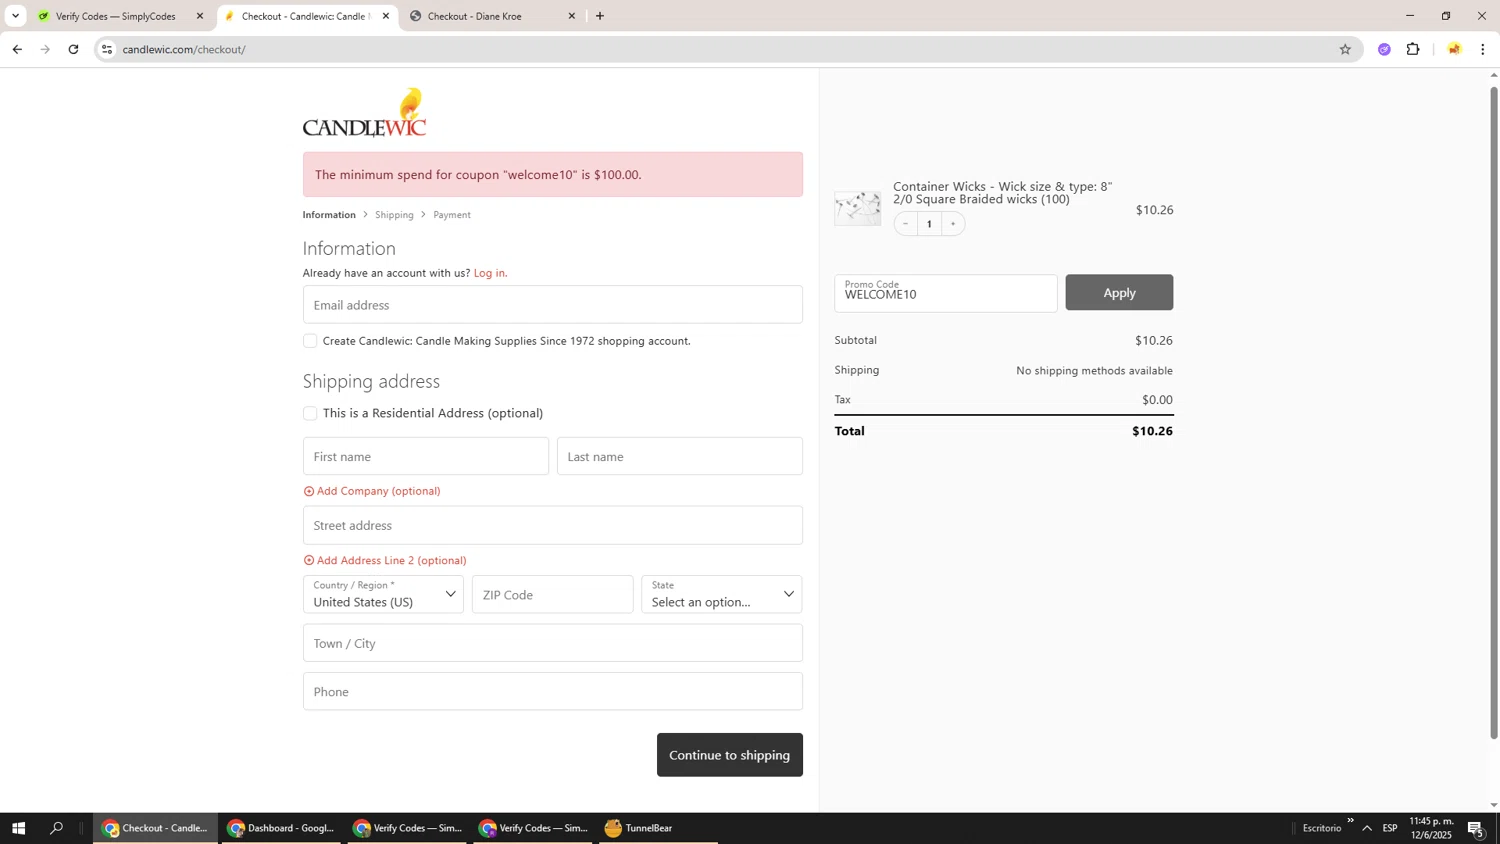Select the Checkout - Candlewic tab
This screenshot has height=844, width=1500.
305,16
